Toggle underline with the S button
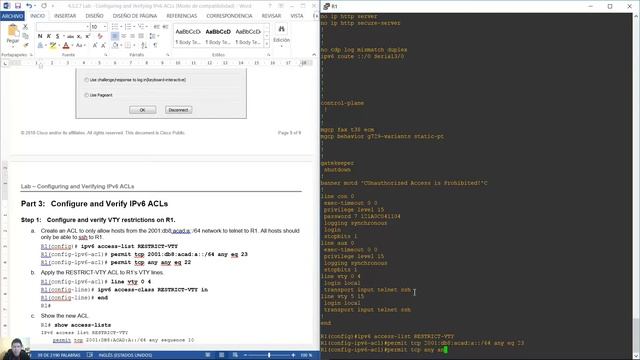Image resolution: width=640 pixels, height=360 pixels. [58, 36]
